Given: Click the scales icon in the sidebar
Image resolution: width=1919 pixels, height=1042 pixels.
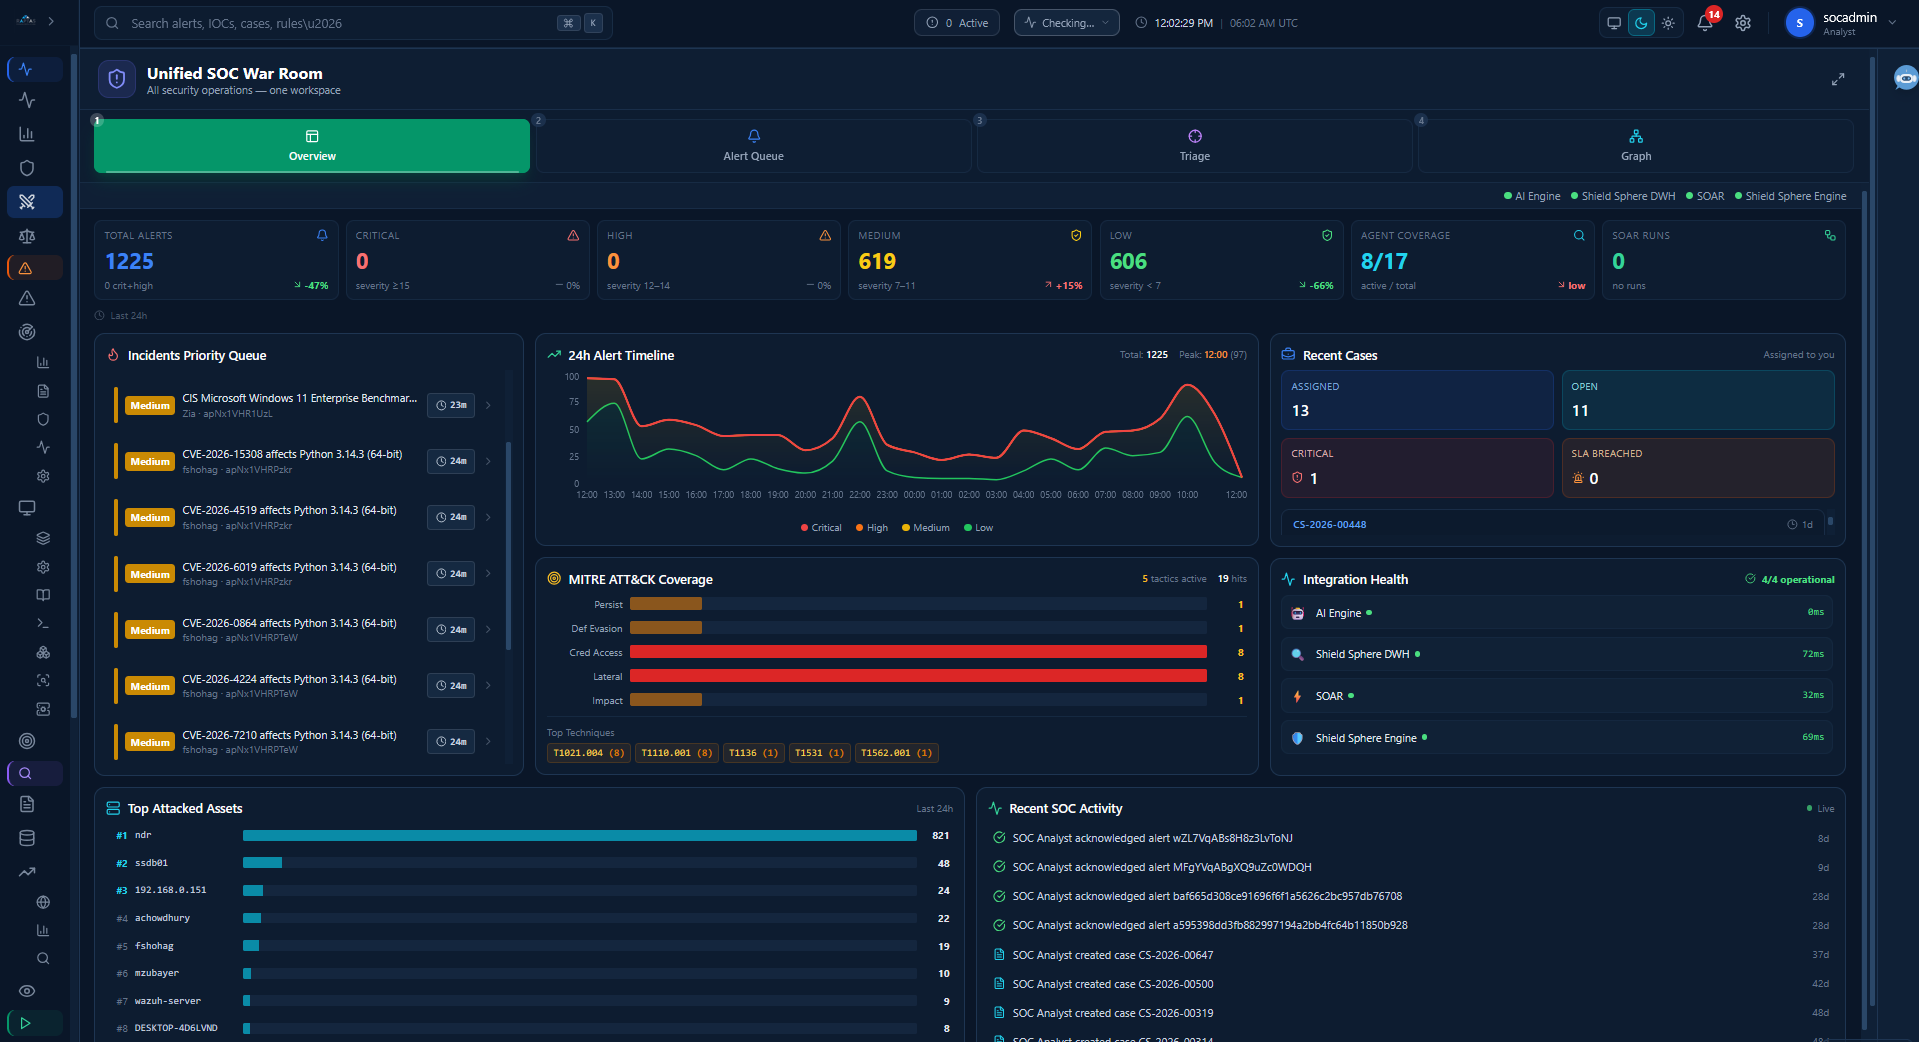Looking at the screenshot, I should click(x=27, y=237).
